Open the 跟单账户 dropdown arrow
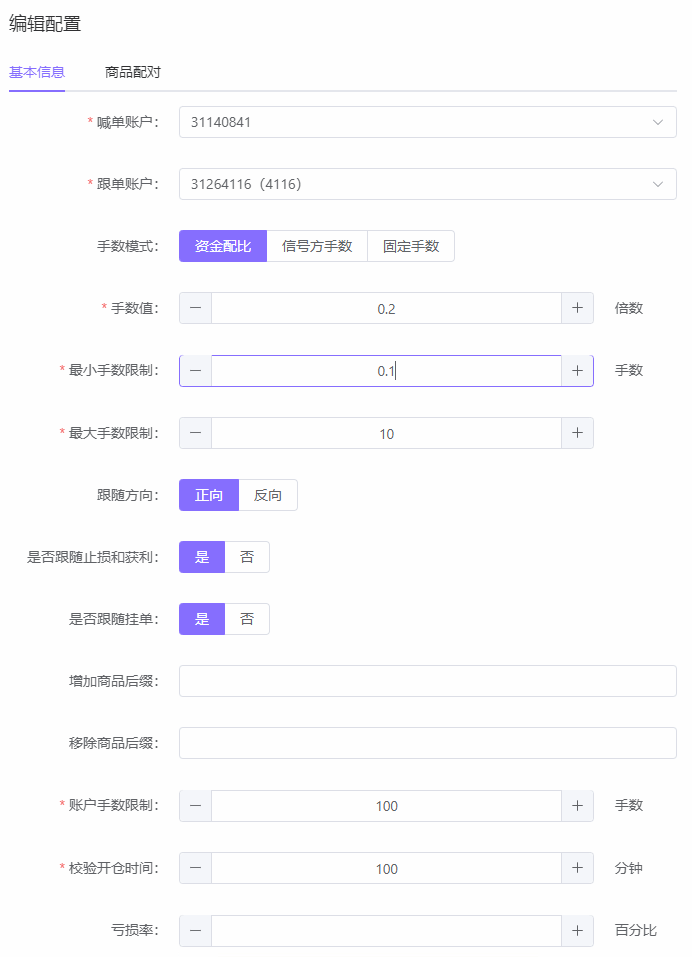Viewport: 692px width, 957px height. tap(657, 184)
